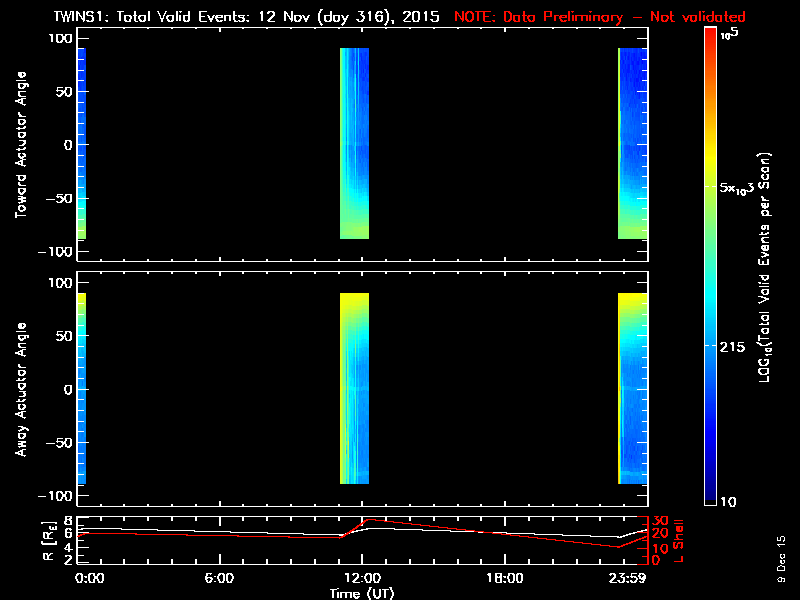Click the 'Time (UT)' x-axis label
The height and width of the screenshot is (600, 800).
point(362,593)
